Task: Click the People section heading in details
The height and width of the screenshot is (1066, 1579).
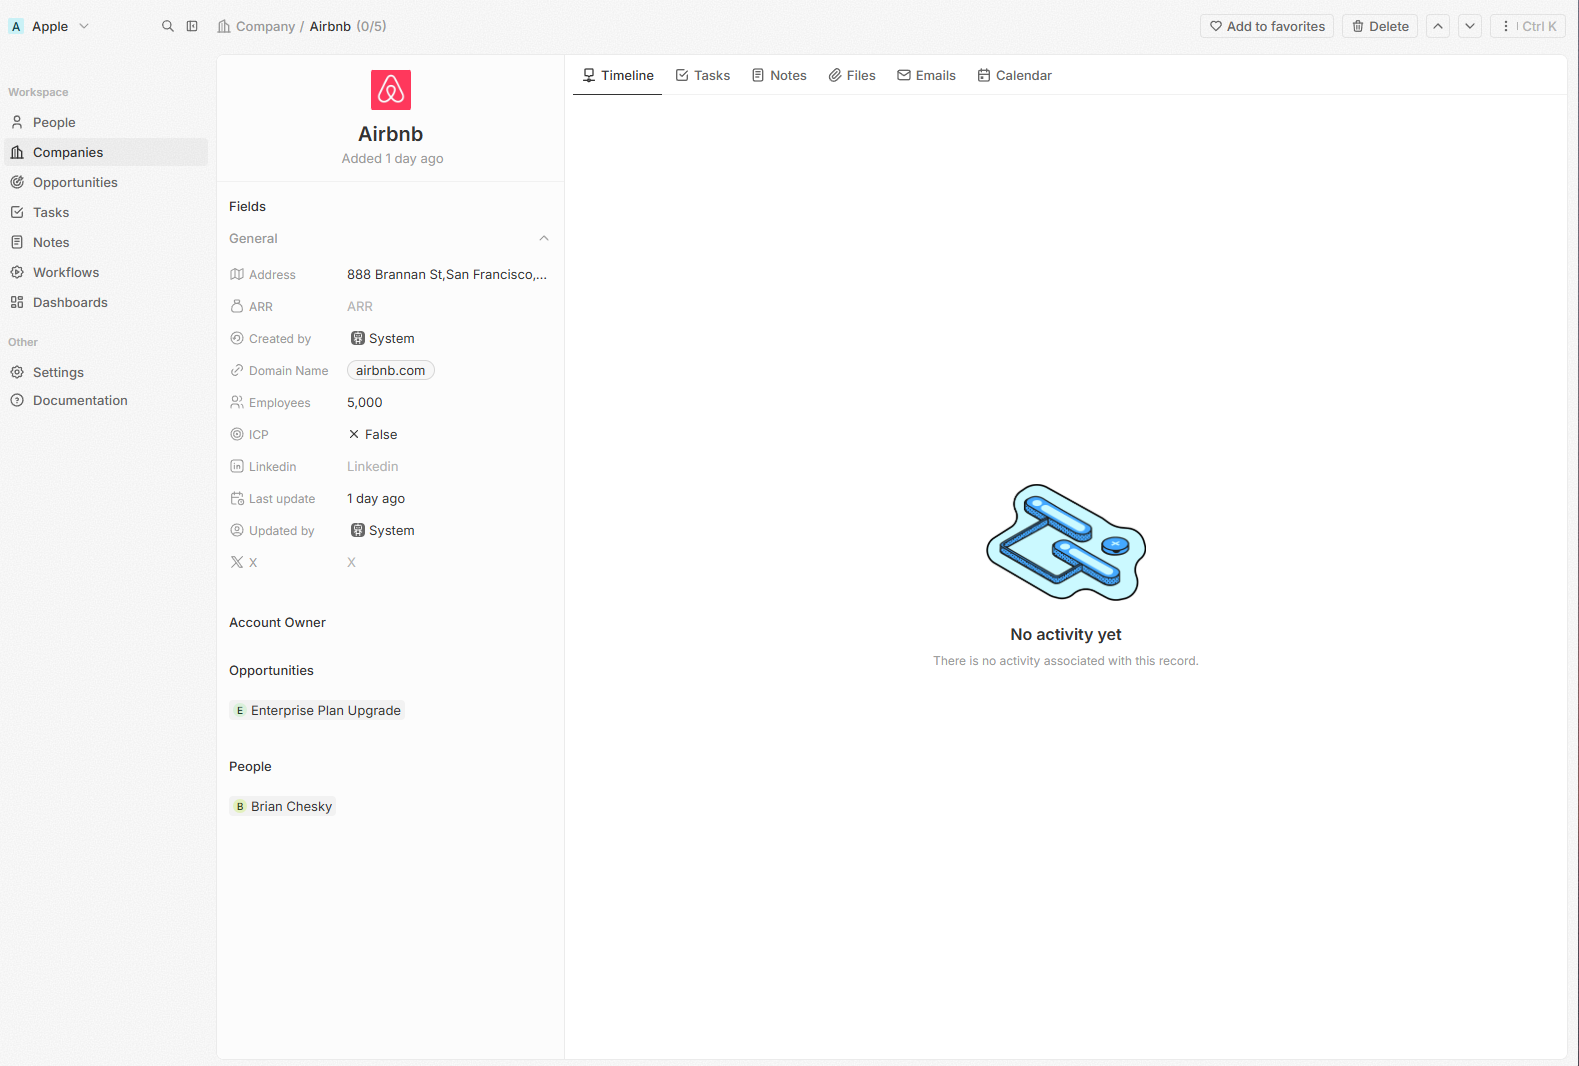Action: pos(250,766)
